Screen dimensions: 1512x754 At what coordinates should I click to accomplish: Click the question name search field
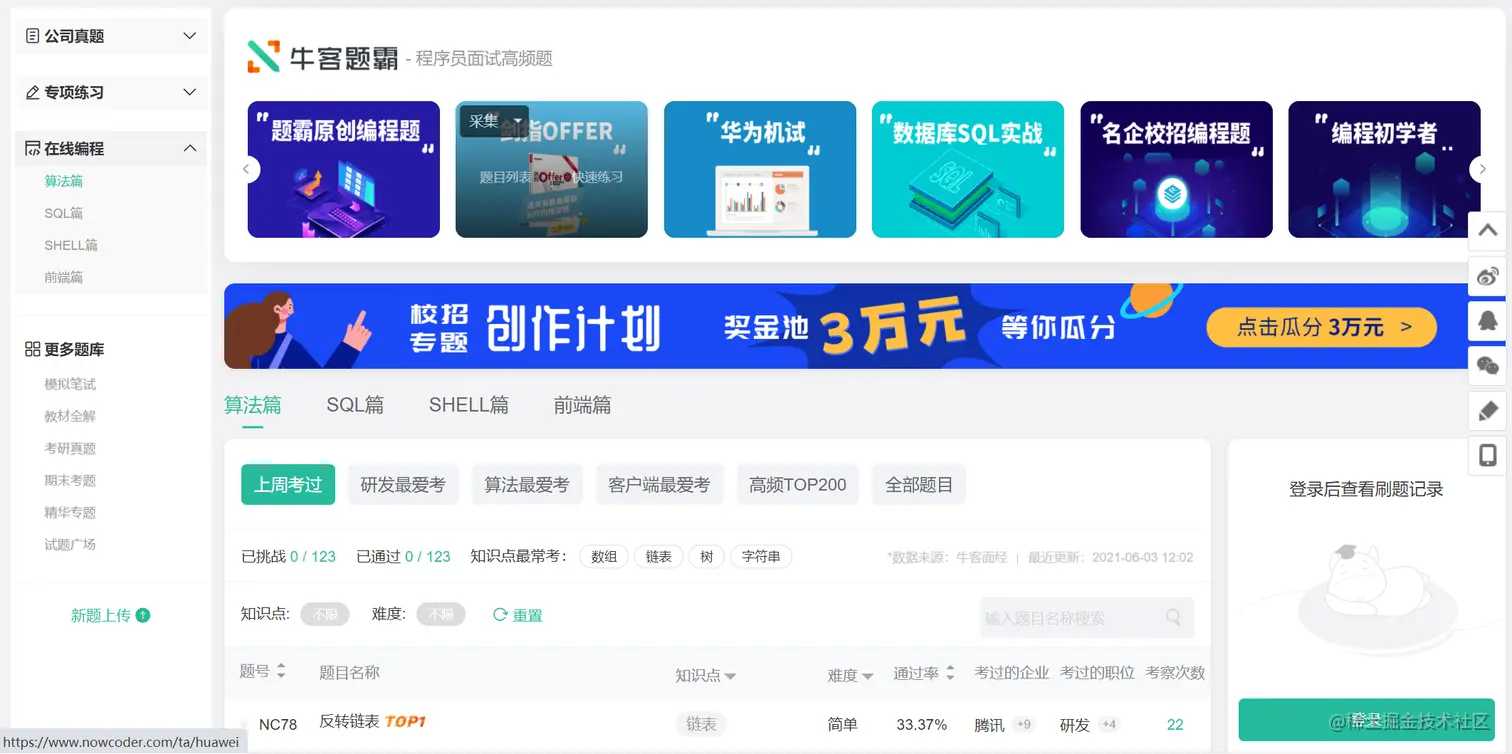pyautogui.click(x=1087, y=618)
